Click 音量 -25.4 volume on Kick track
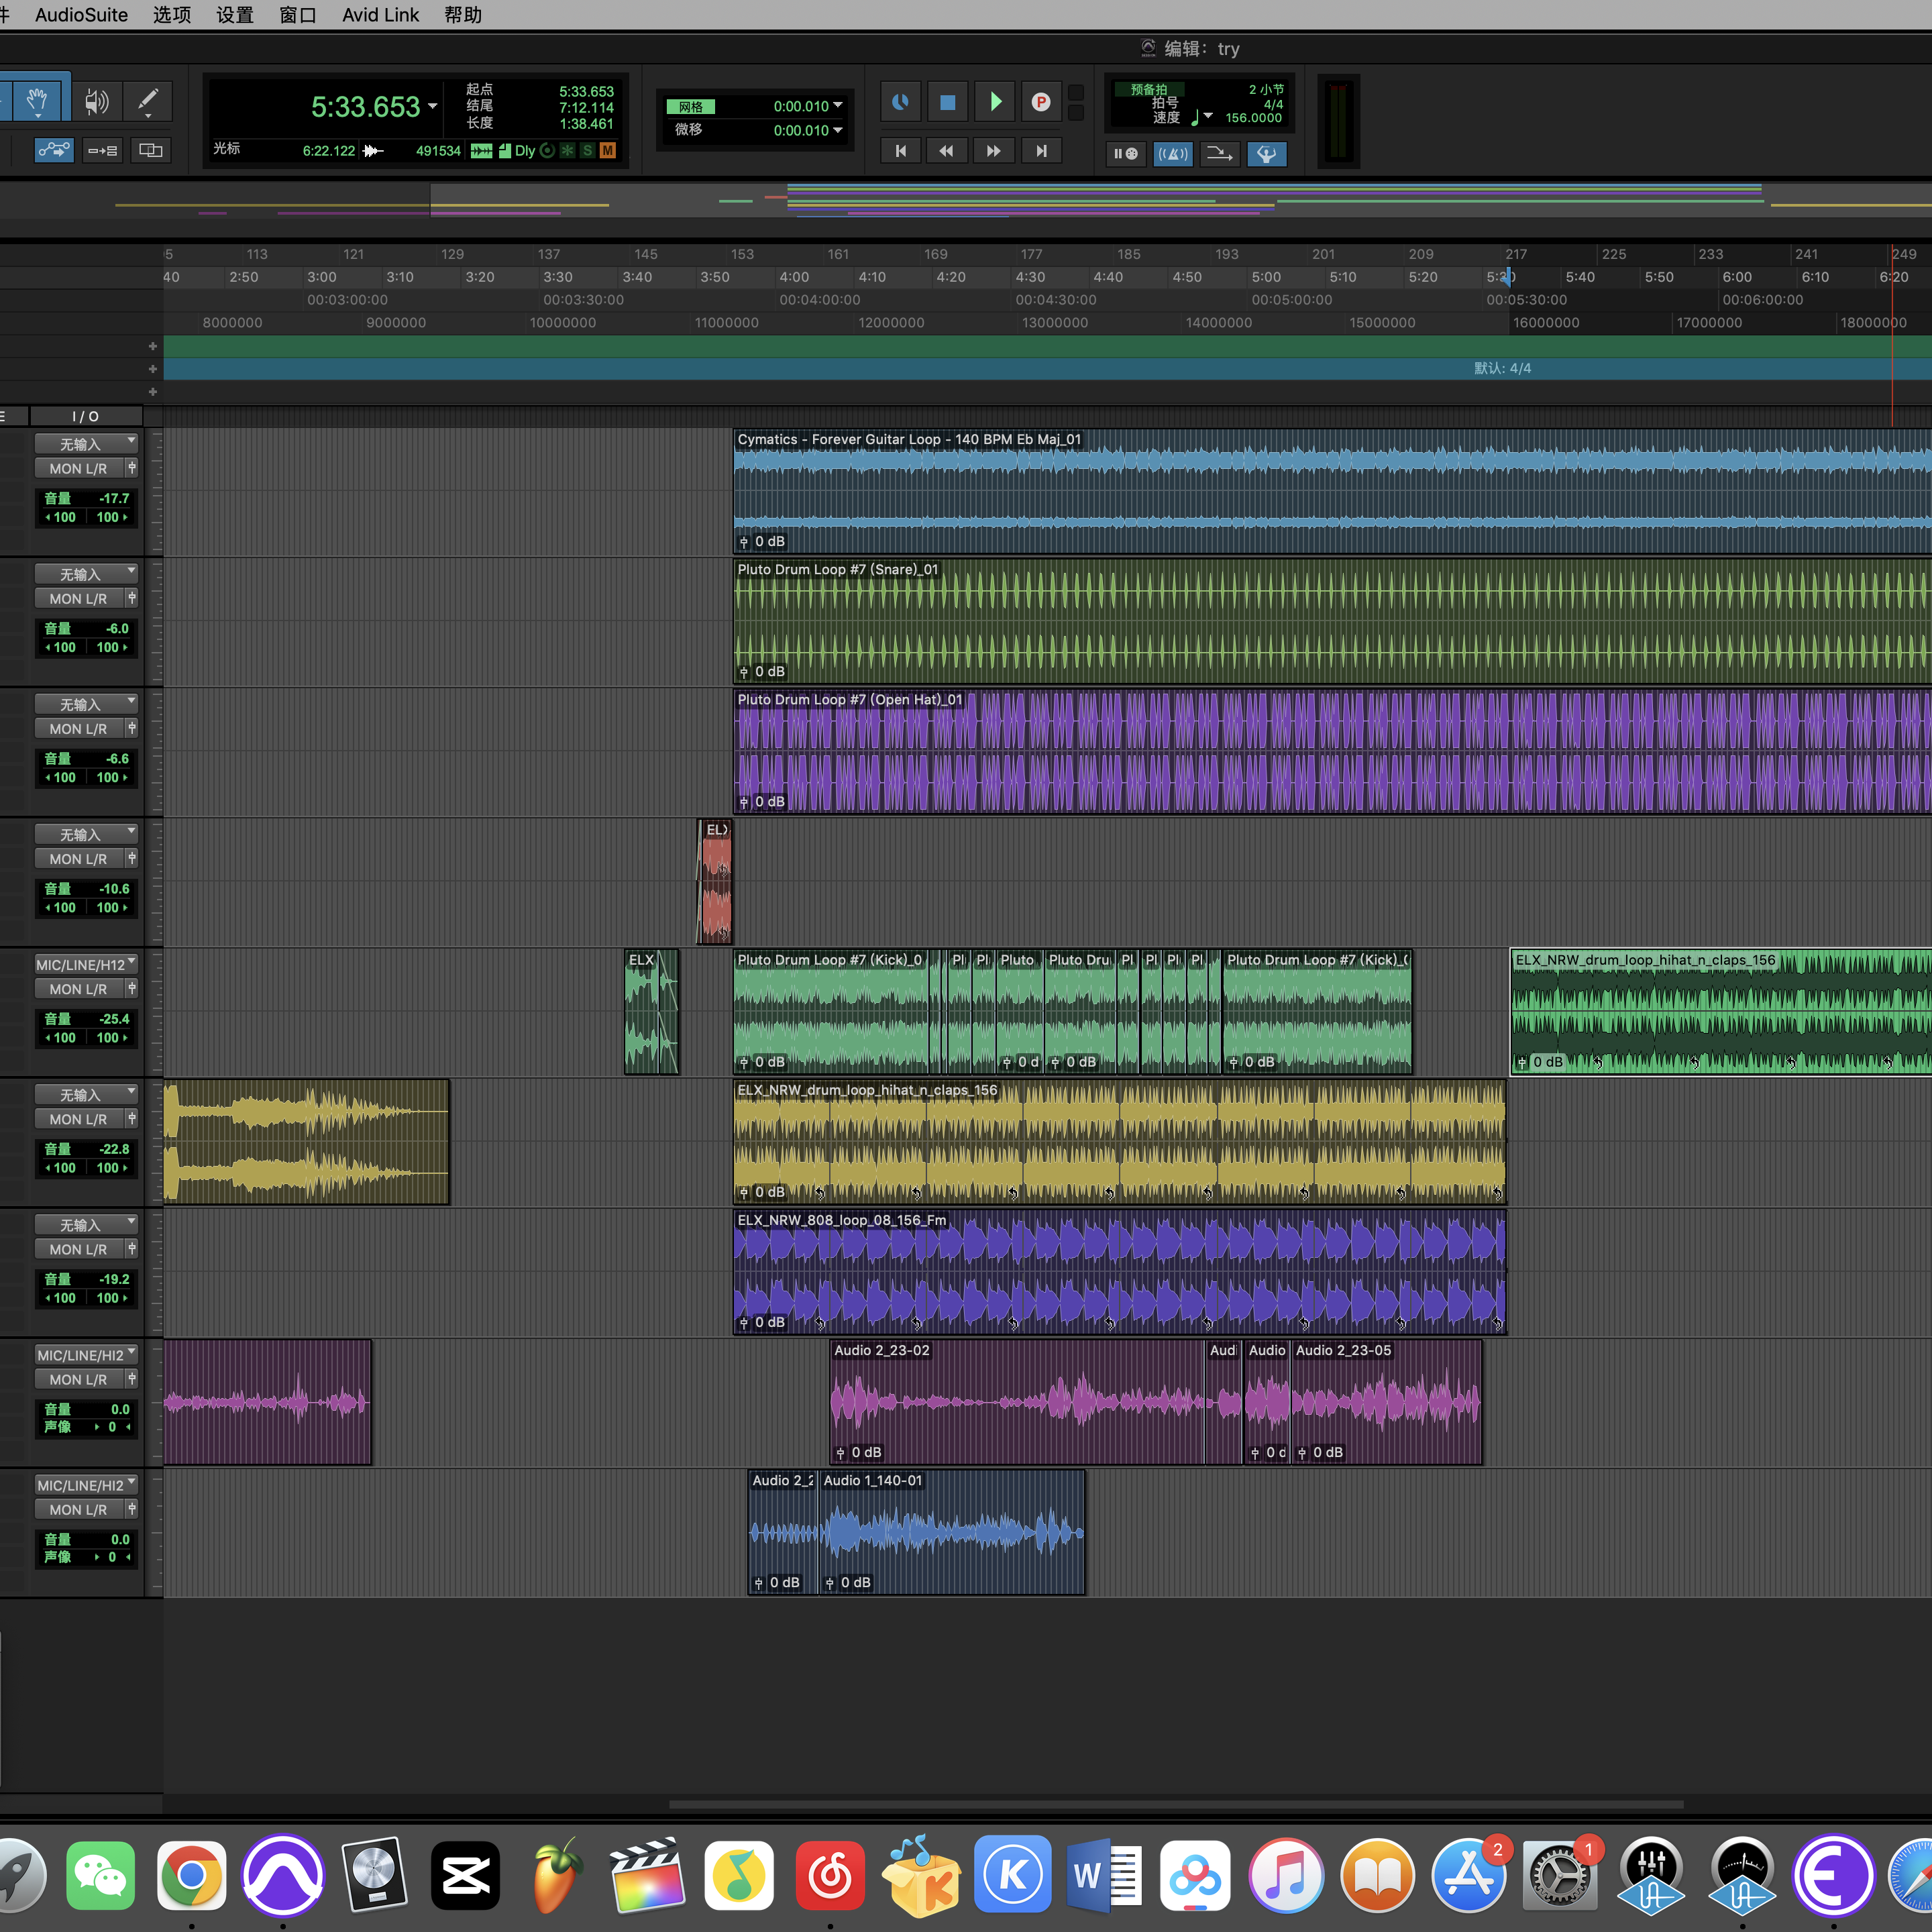This screenshot has width=1932, height=1932. pos(86,1018)
